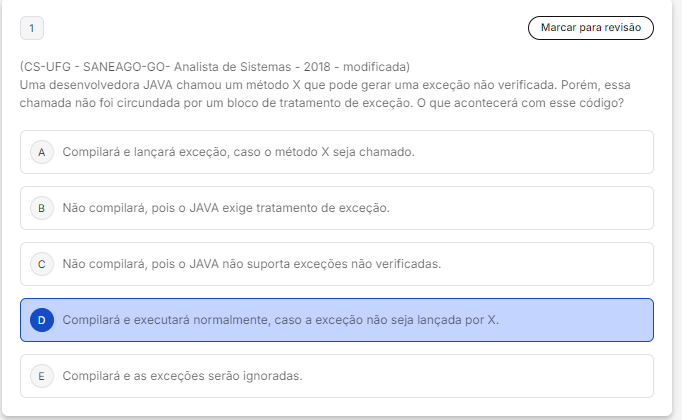Screen dimensions: 682x420
Task: Click the highlighted letter D circle badge
Action: (x=41, y=320)
